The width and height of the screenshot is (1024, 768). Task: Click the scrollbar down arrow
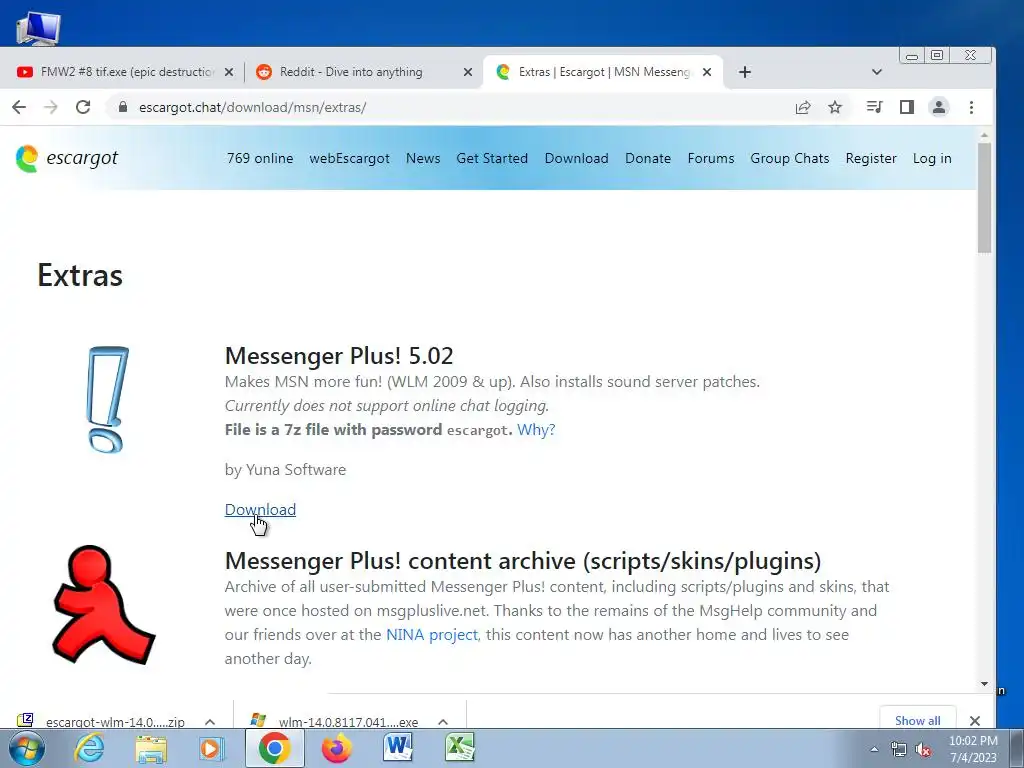pos(984,684)
